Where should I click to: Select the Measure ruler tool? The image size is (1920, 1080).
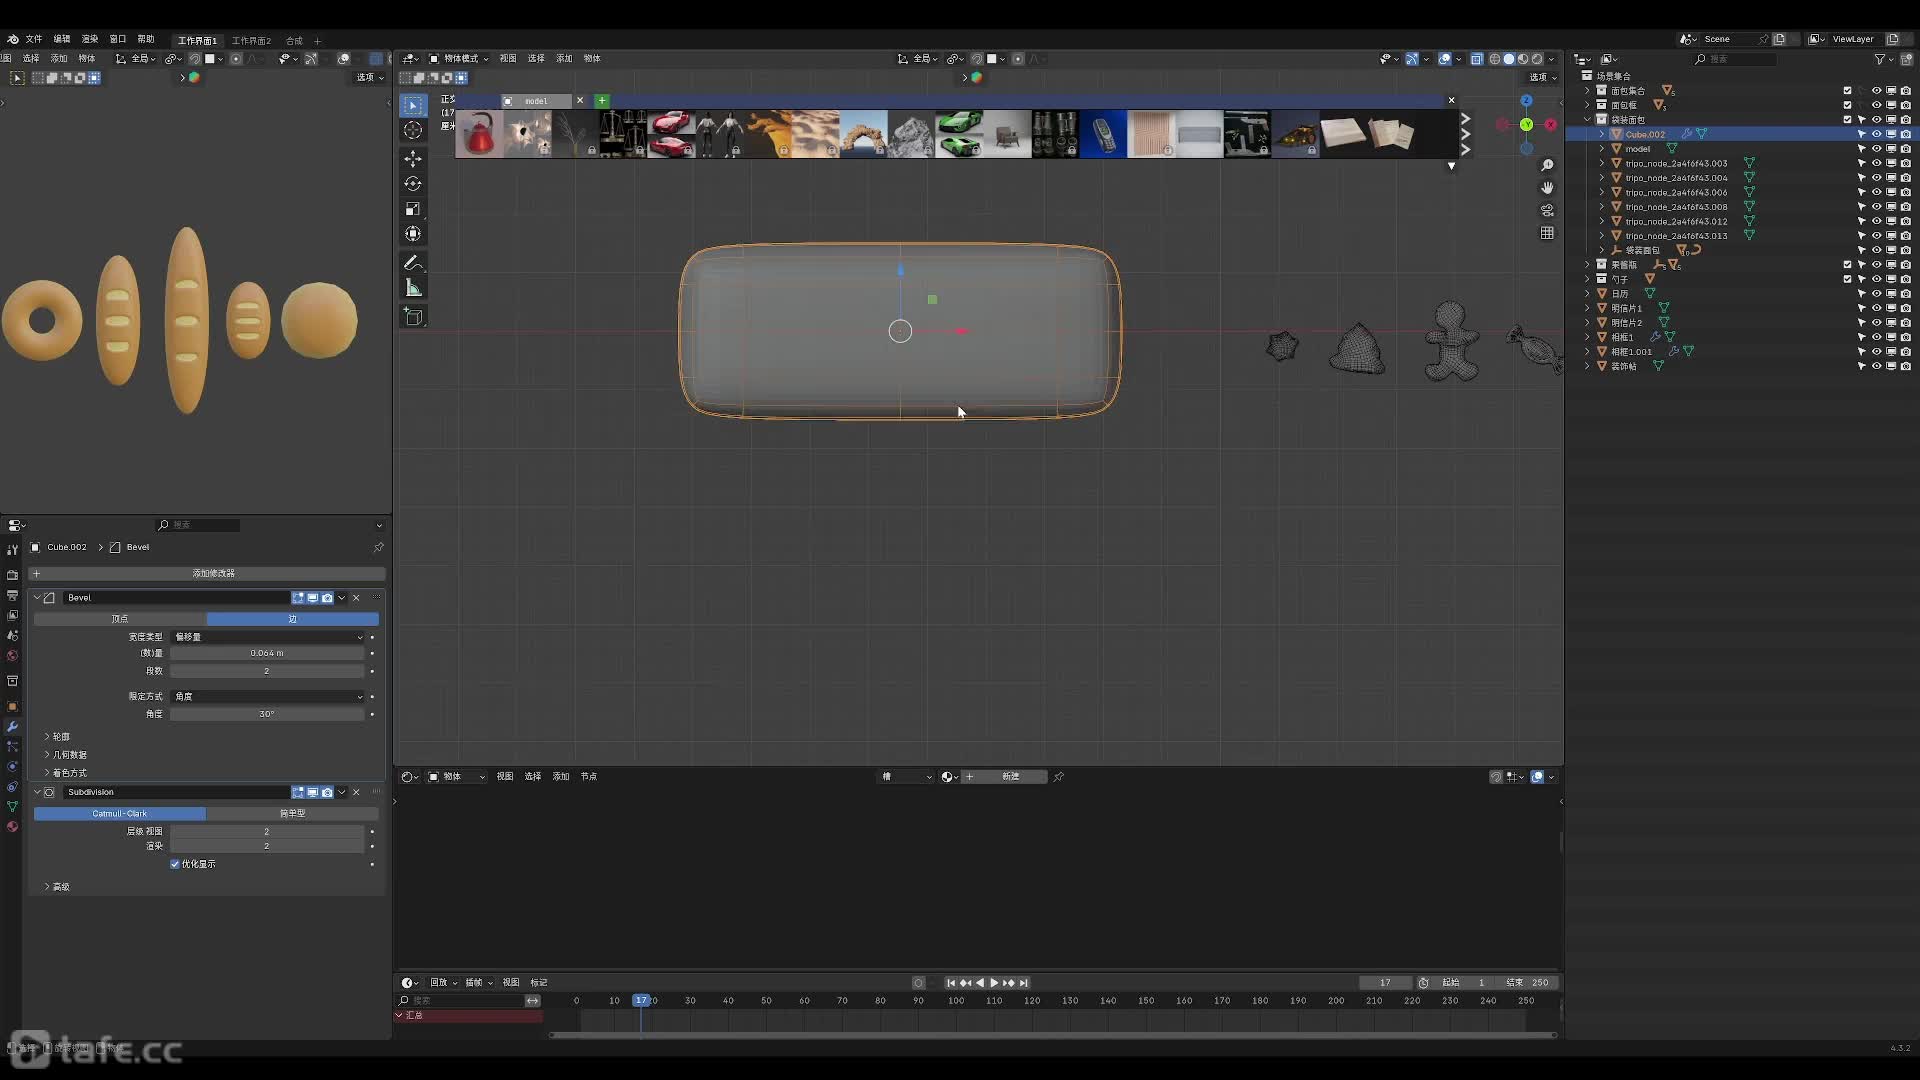(413, 288)
